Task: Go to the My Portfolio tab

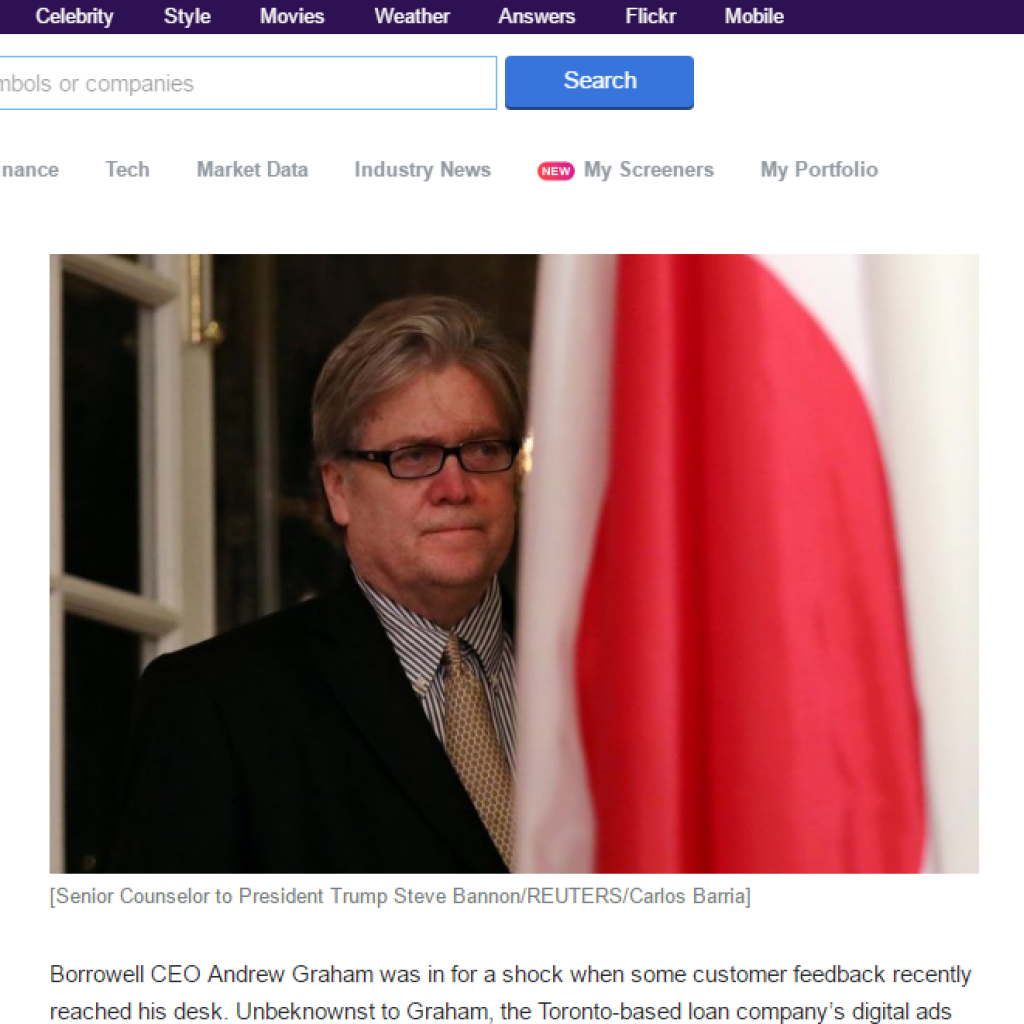Action: (x=819, y=170)
